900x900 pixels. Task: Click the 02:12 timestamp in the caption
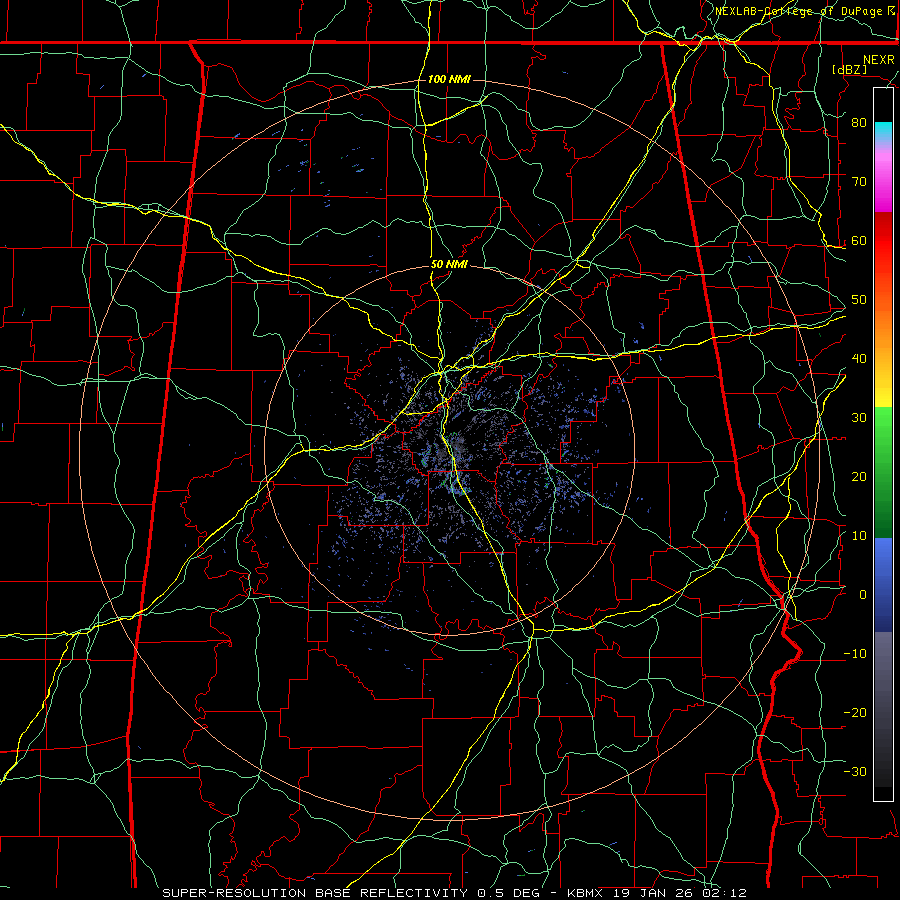coord(728,893)
